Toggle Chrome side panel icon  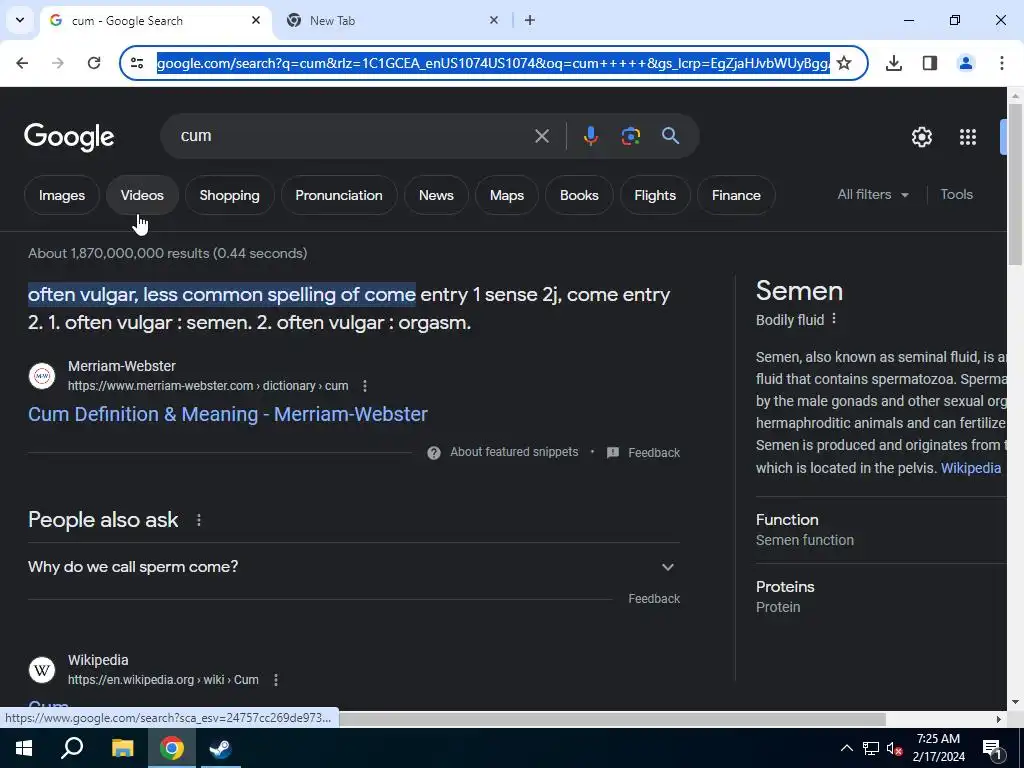click(929, 63)
